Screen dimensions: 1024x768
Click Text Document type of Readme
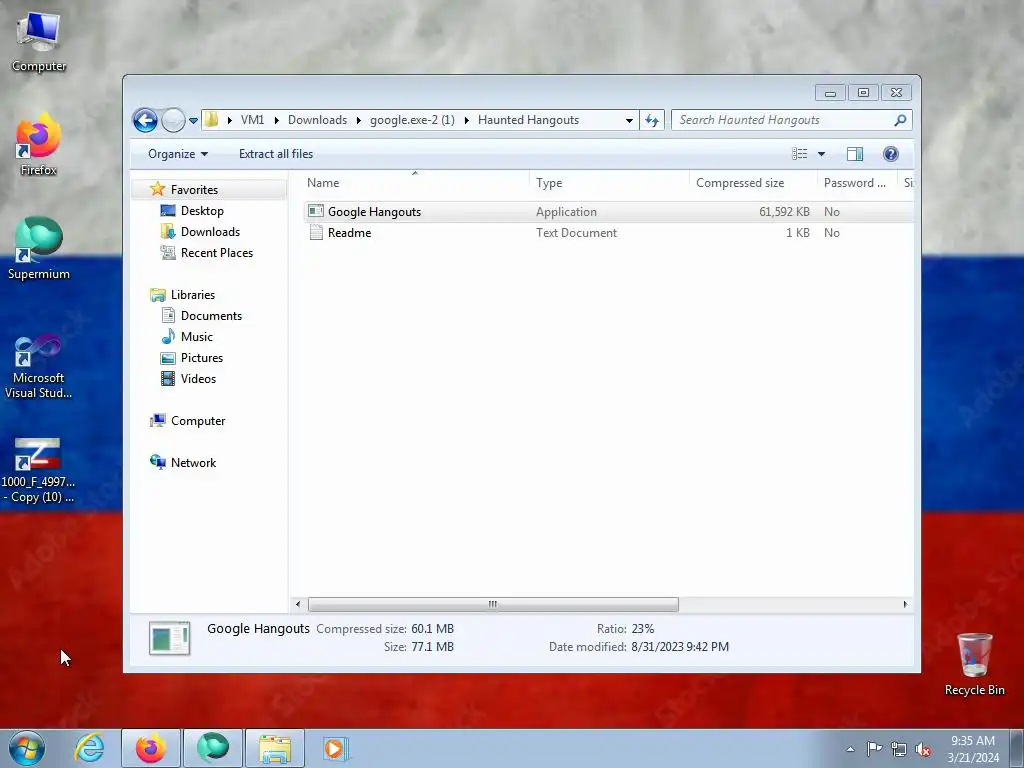pos(576,232)
